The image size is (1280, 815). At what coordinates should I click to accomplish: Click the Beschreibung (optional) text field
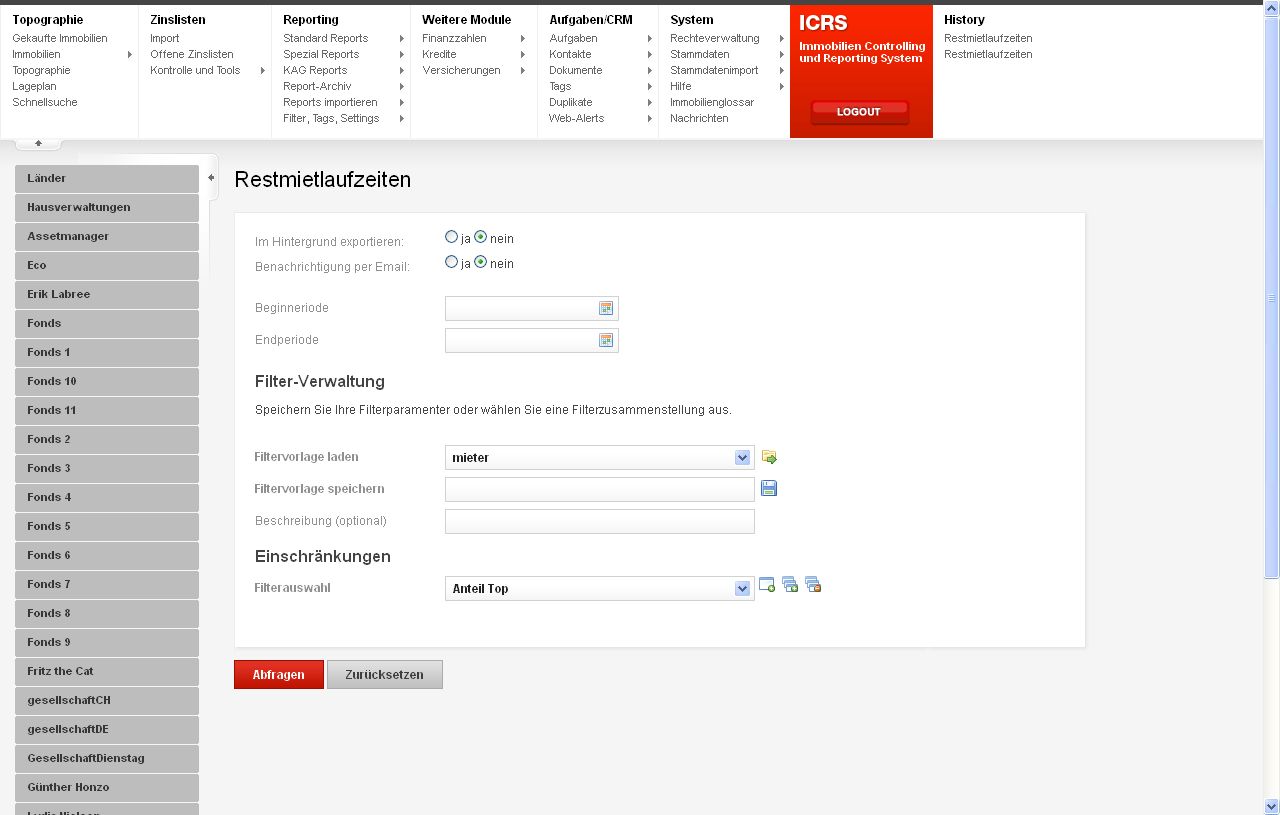600,521
